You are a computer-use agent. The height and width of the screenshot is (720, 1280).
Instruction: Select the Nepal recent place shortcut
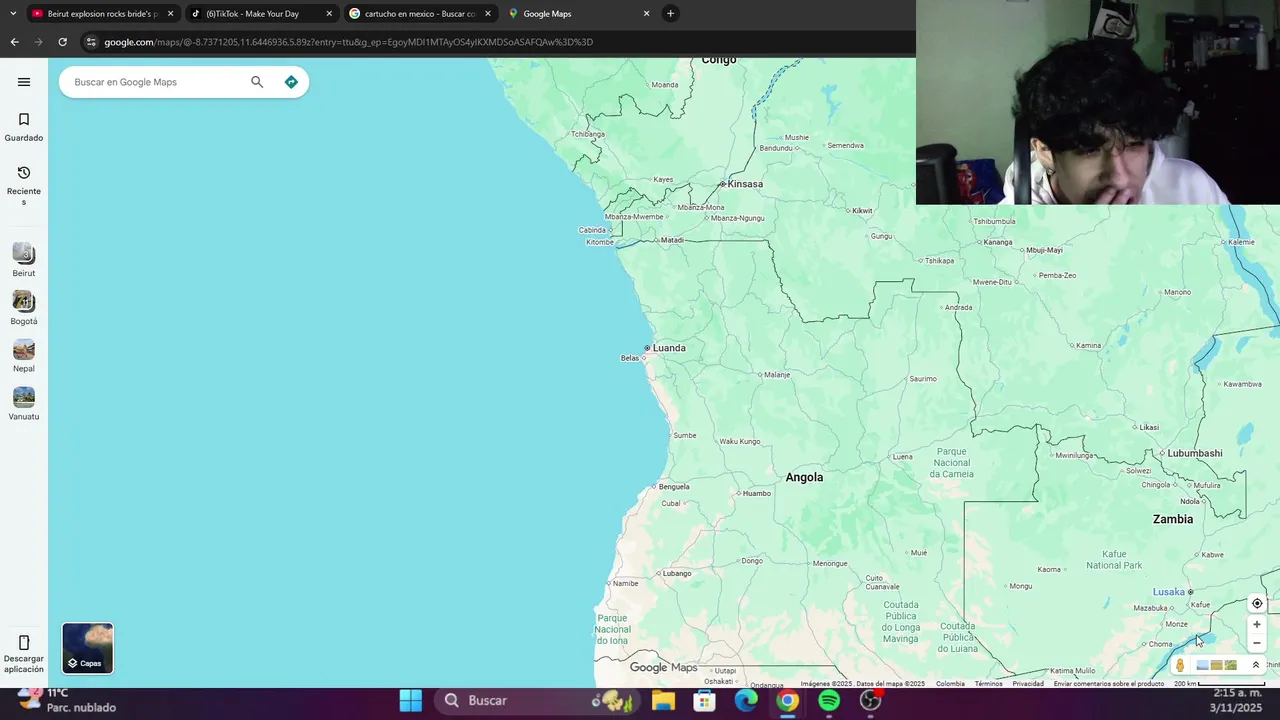pyautogui.click(x=24, y=356)
